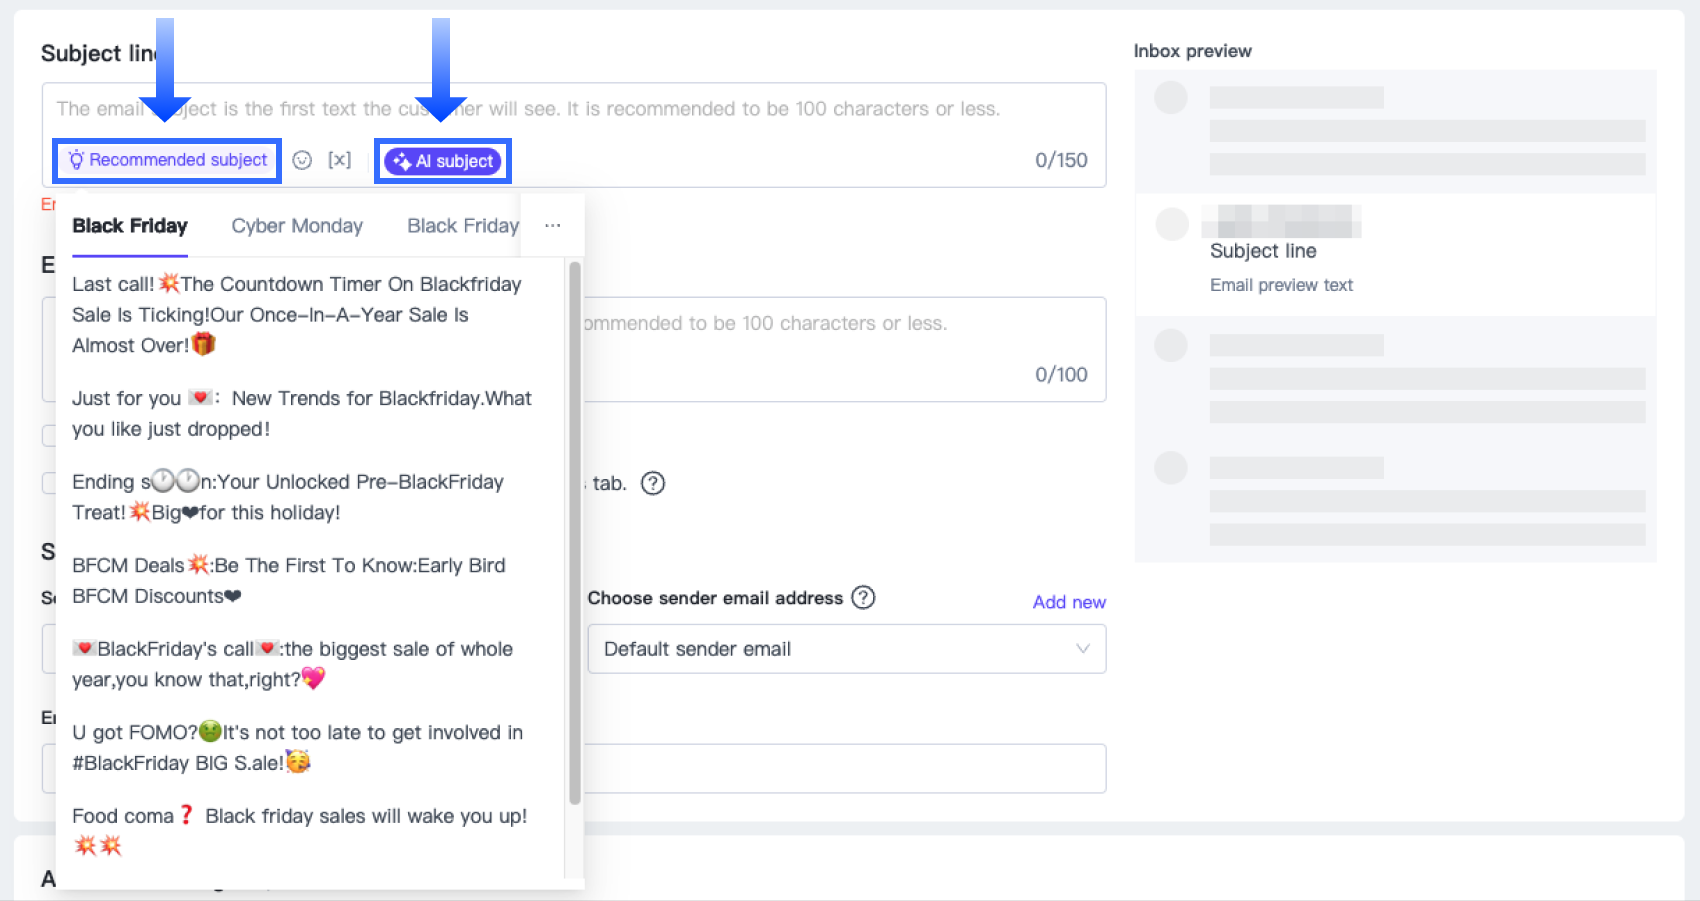
Task: Open the Add new link for sender emails
Action: 1069,602
